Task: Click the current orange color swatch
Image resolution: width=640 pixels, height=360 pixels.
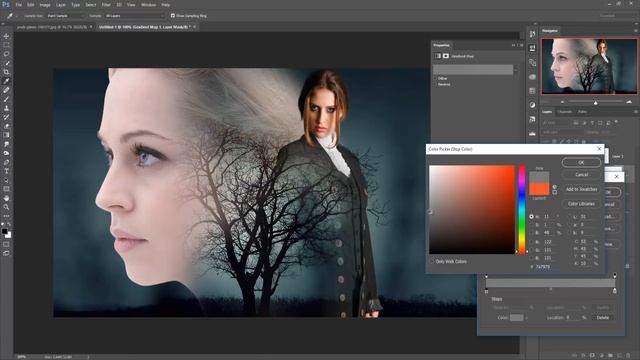Action: coord(539,189)
